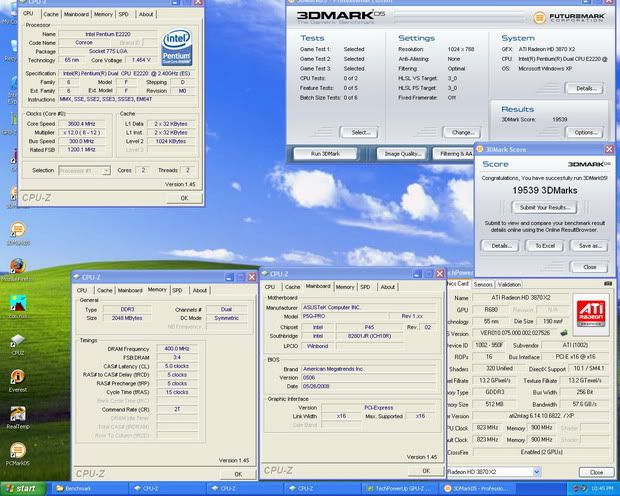Viewport: 620px width, 496px height.
Task: Click the GPU-Z screenshot camera icon
Action: click(608, 284)
